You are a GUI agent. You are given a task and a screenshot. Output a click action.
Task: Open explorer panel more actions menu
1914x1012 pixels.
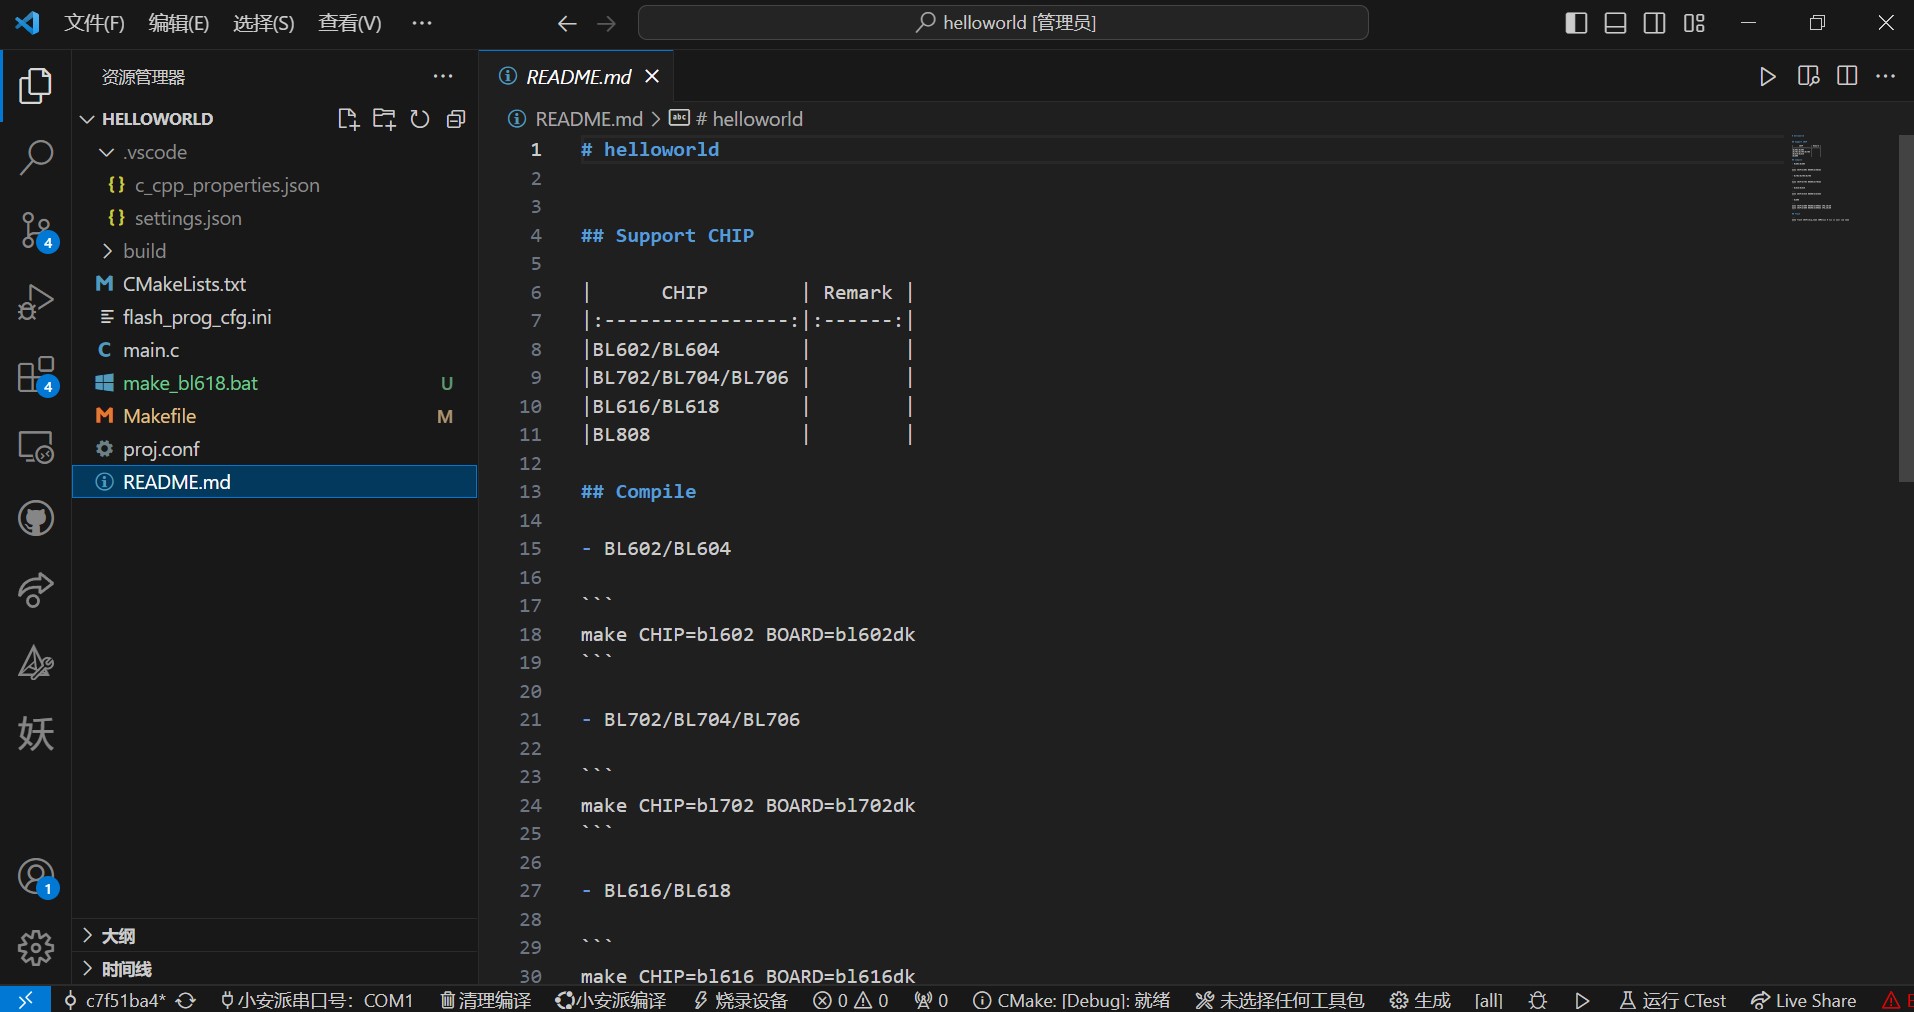pos(443,77)
